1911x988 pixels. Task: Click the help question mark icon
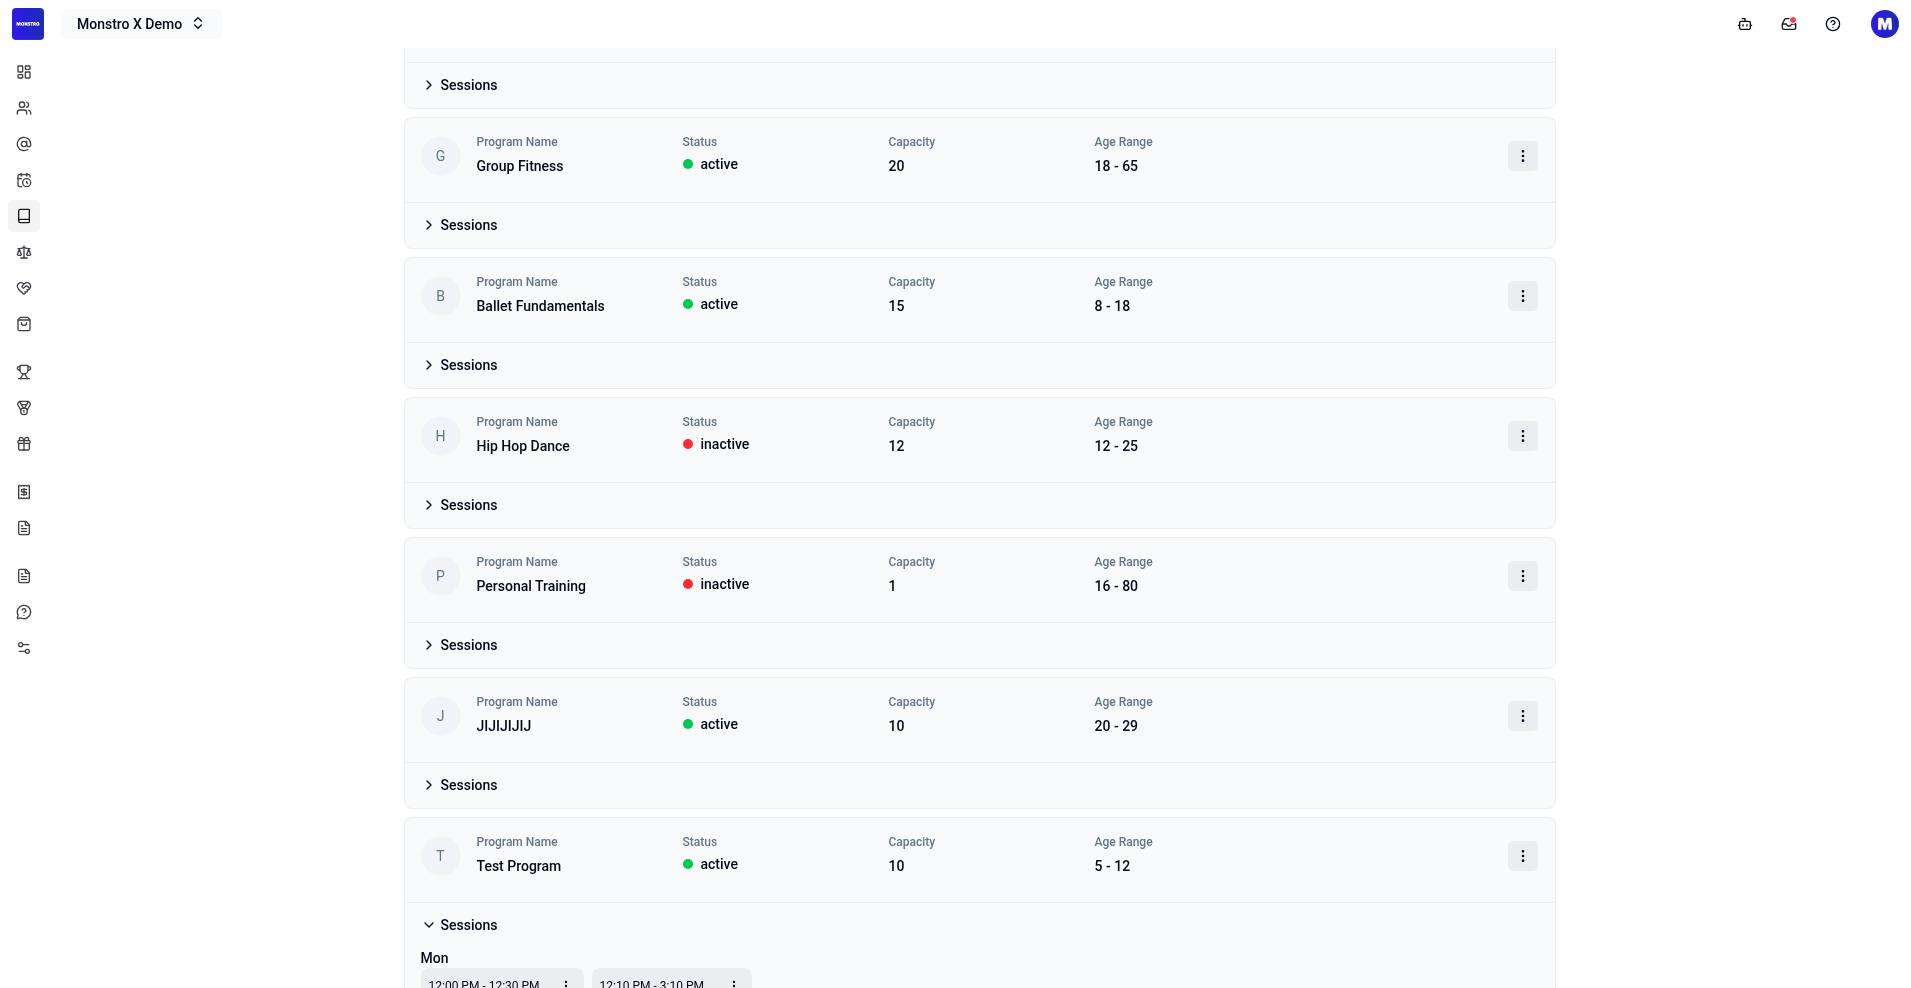1833,24
